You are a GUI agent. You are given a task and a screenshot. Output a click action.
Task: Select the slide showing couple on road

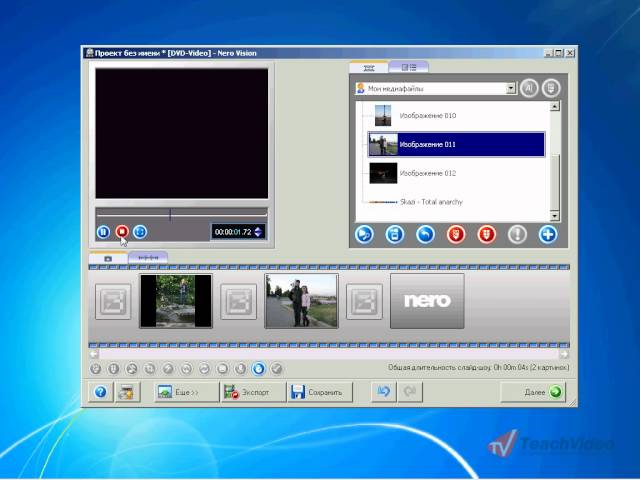tap(301, 301)
